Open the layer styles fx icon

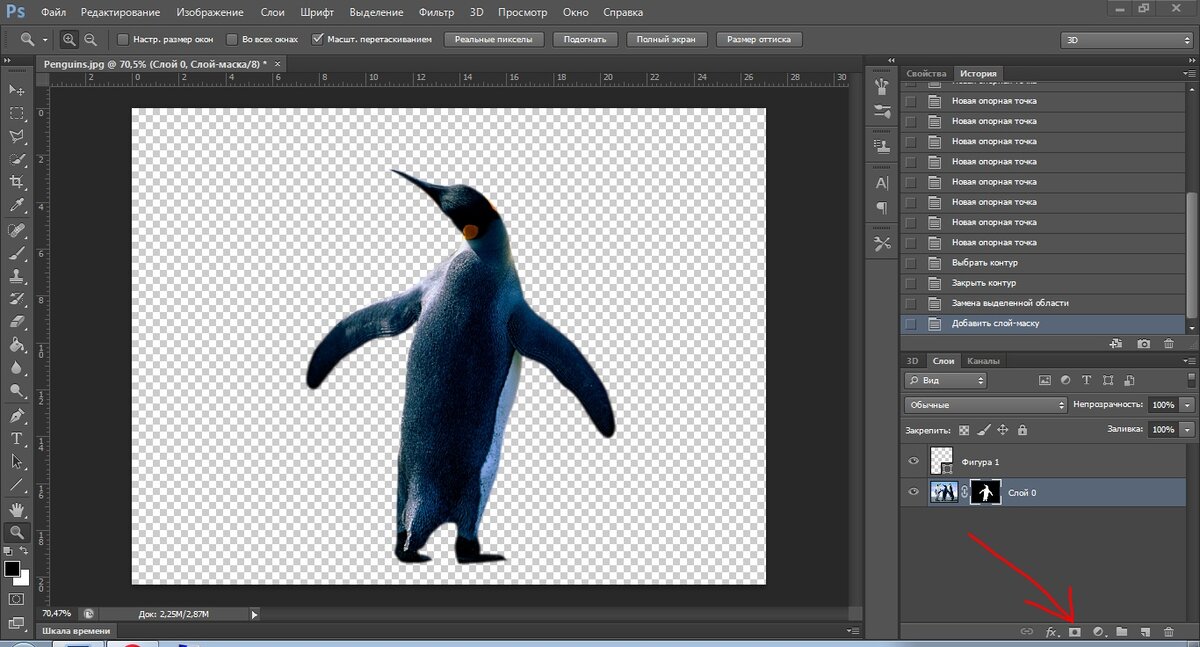[1052, 632]
